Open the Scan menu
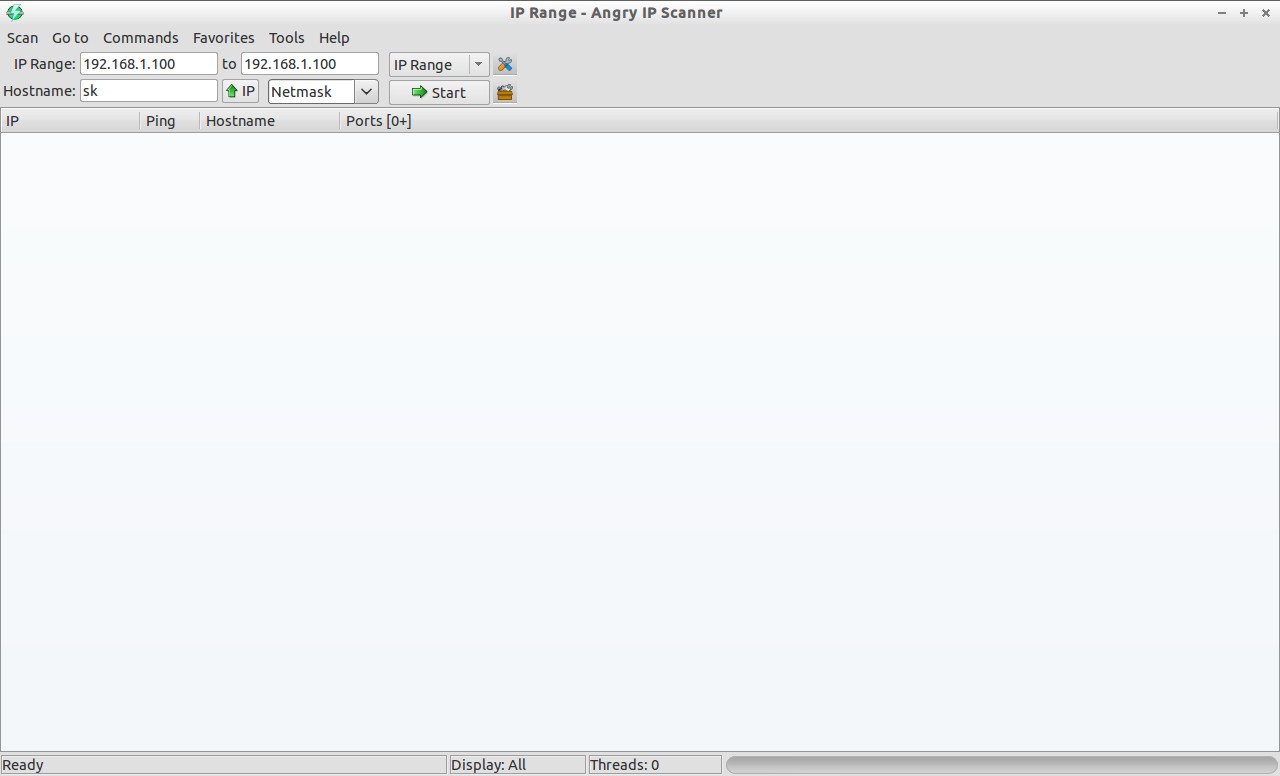 22,38
